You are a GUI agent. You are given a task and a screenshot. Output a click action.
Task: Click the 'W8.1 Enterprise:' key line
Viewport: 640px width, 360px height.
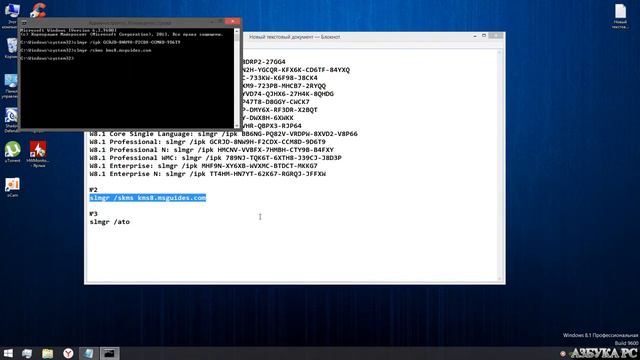click(x=204, y=166)
